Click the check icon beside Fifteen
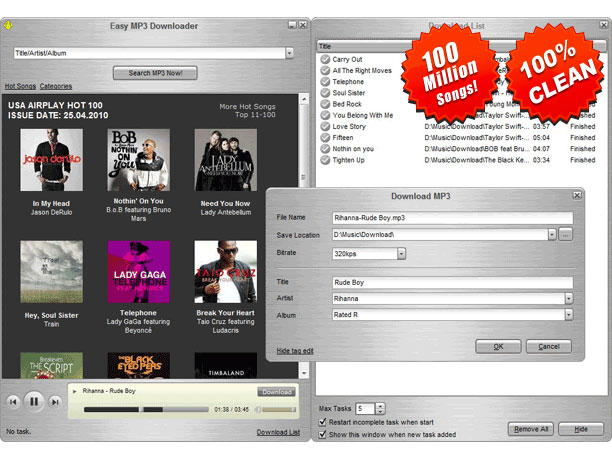Viewport: 612px width, 459px height. point(325,138)
